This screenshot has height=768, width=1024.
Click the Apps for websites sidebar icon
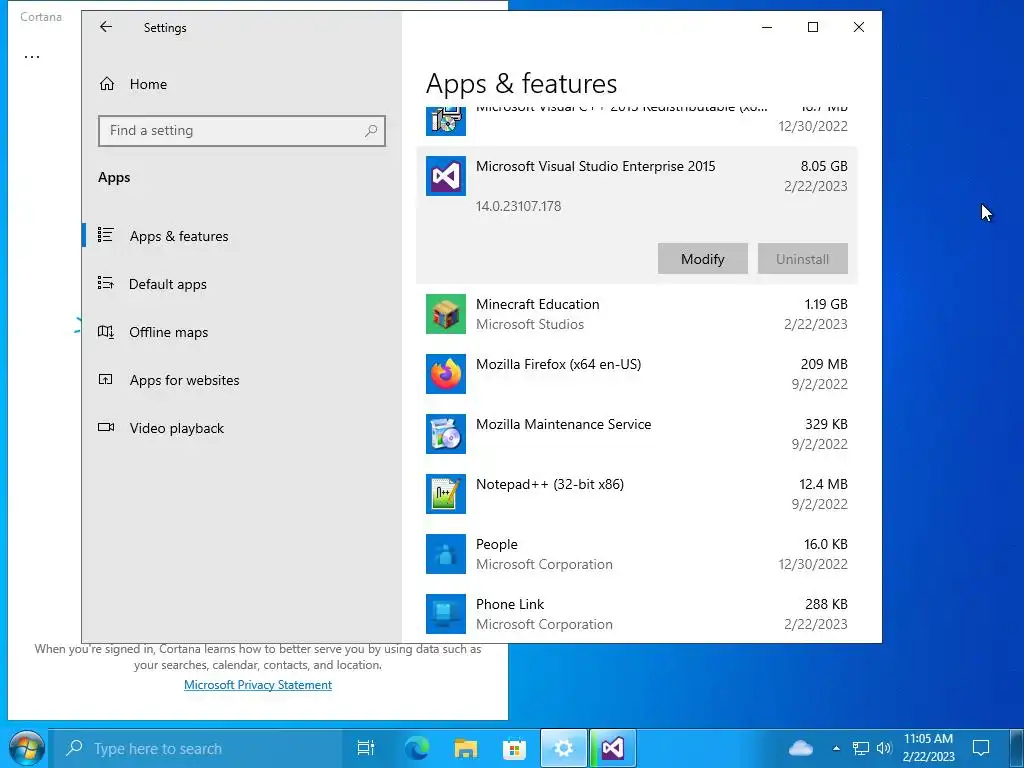[106, 379]
